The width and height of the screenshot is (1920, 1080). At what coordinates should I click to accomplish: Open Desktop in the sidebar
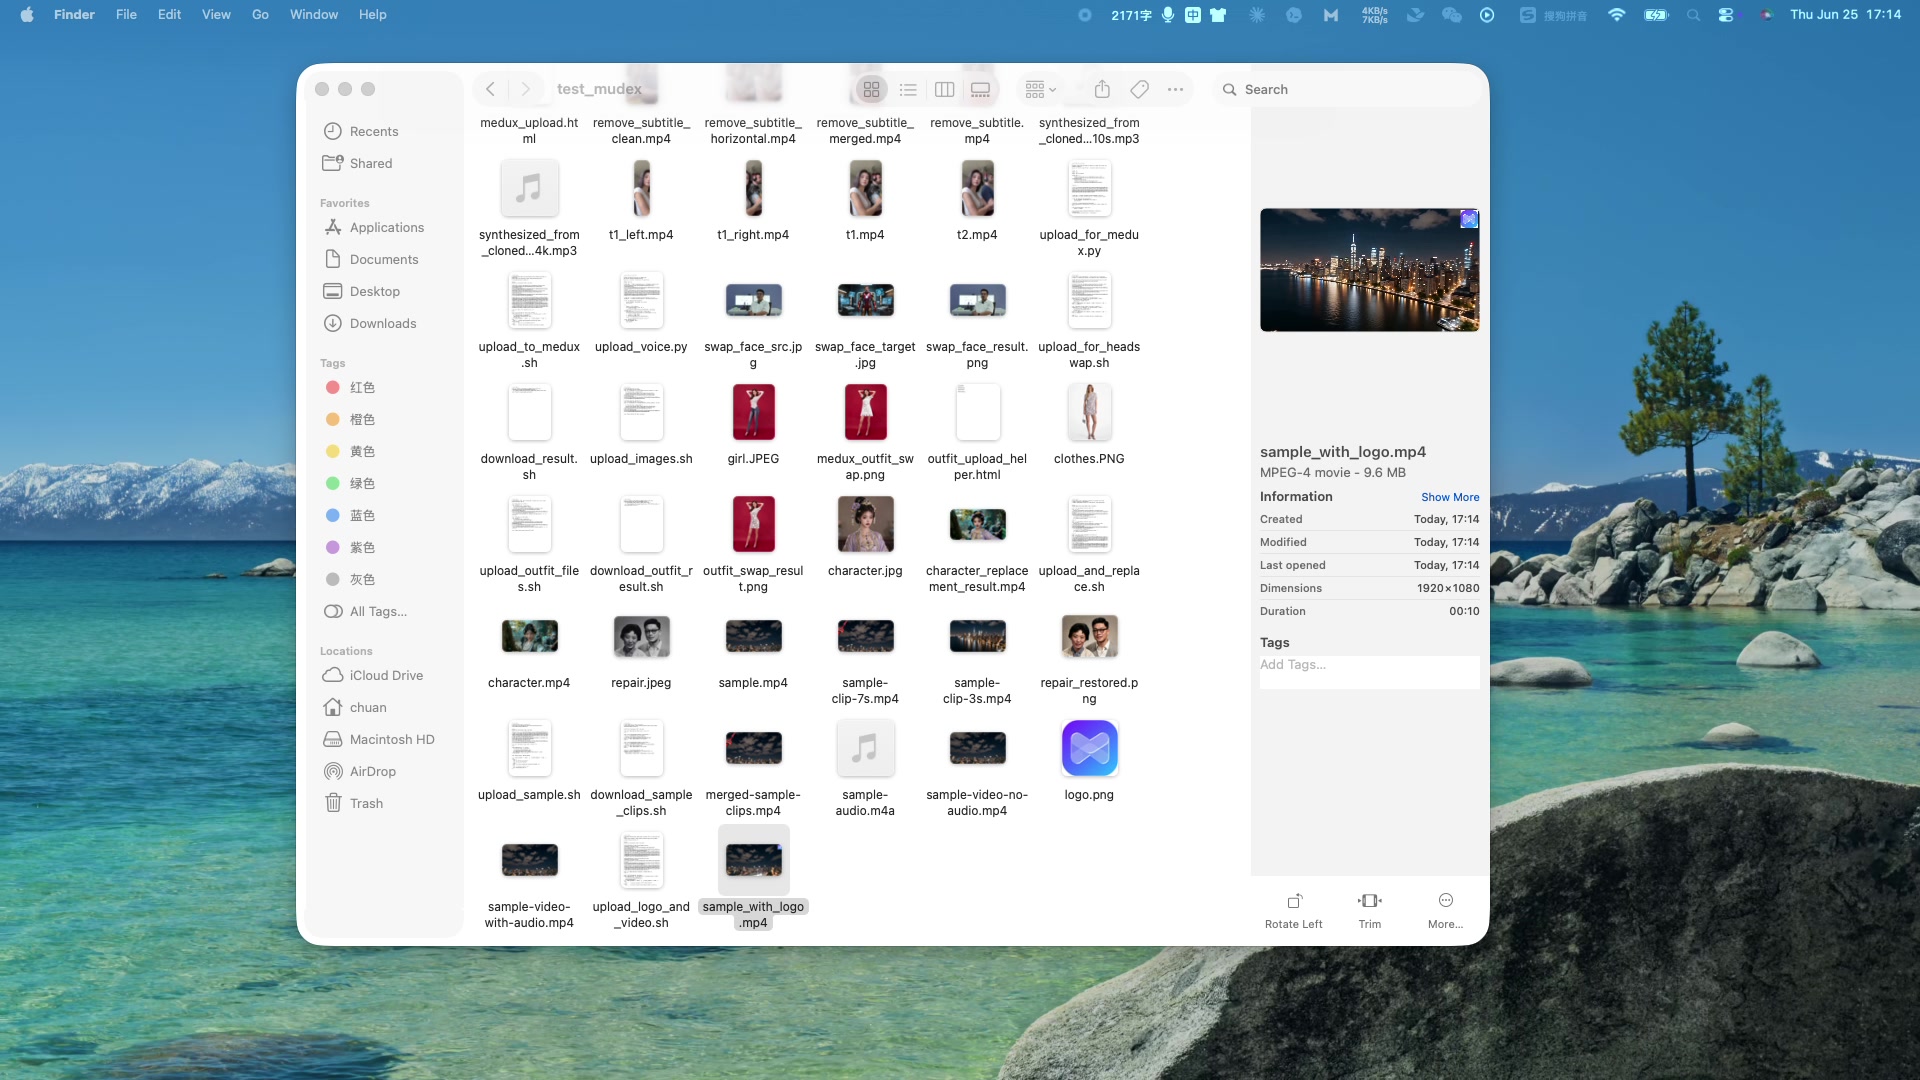point(384,292)
